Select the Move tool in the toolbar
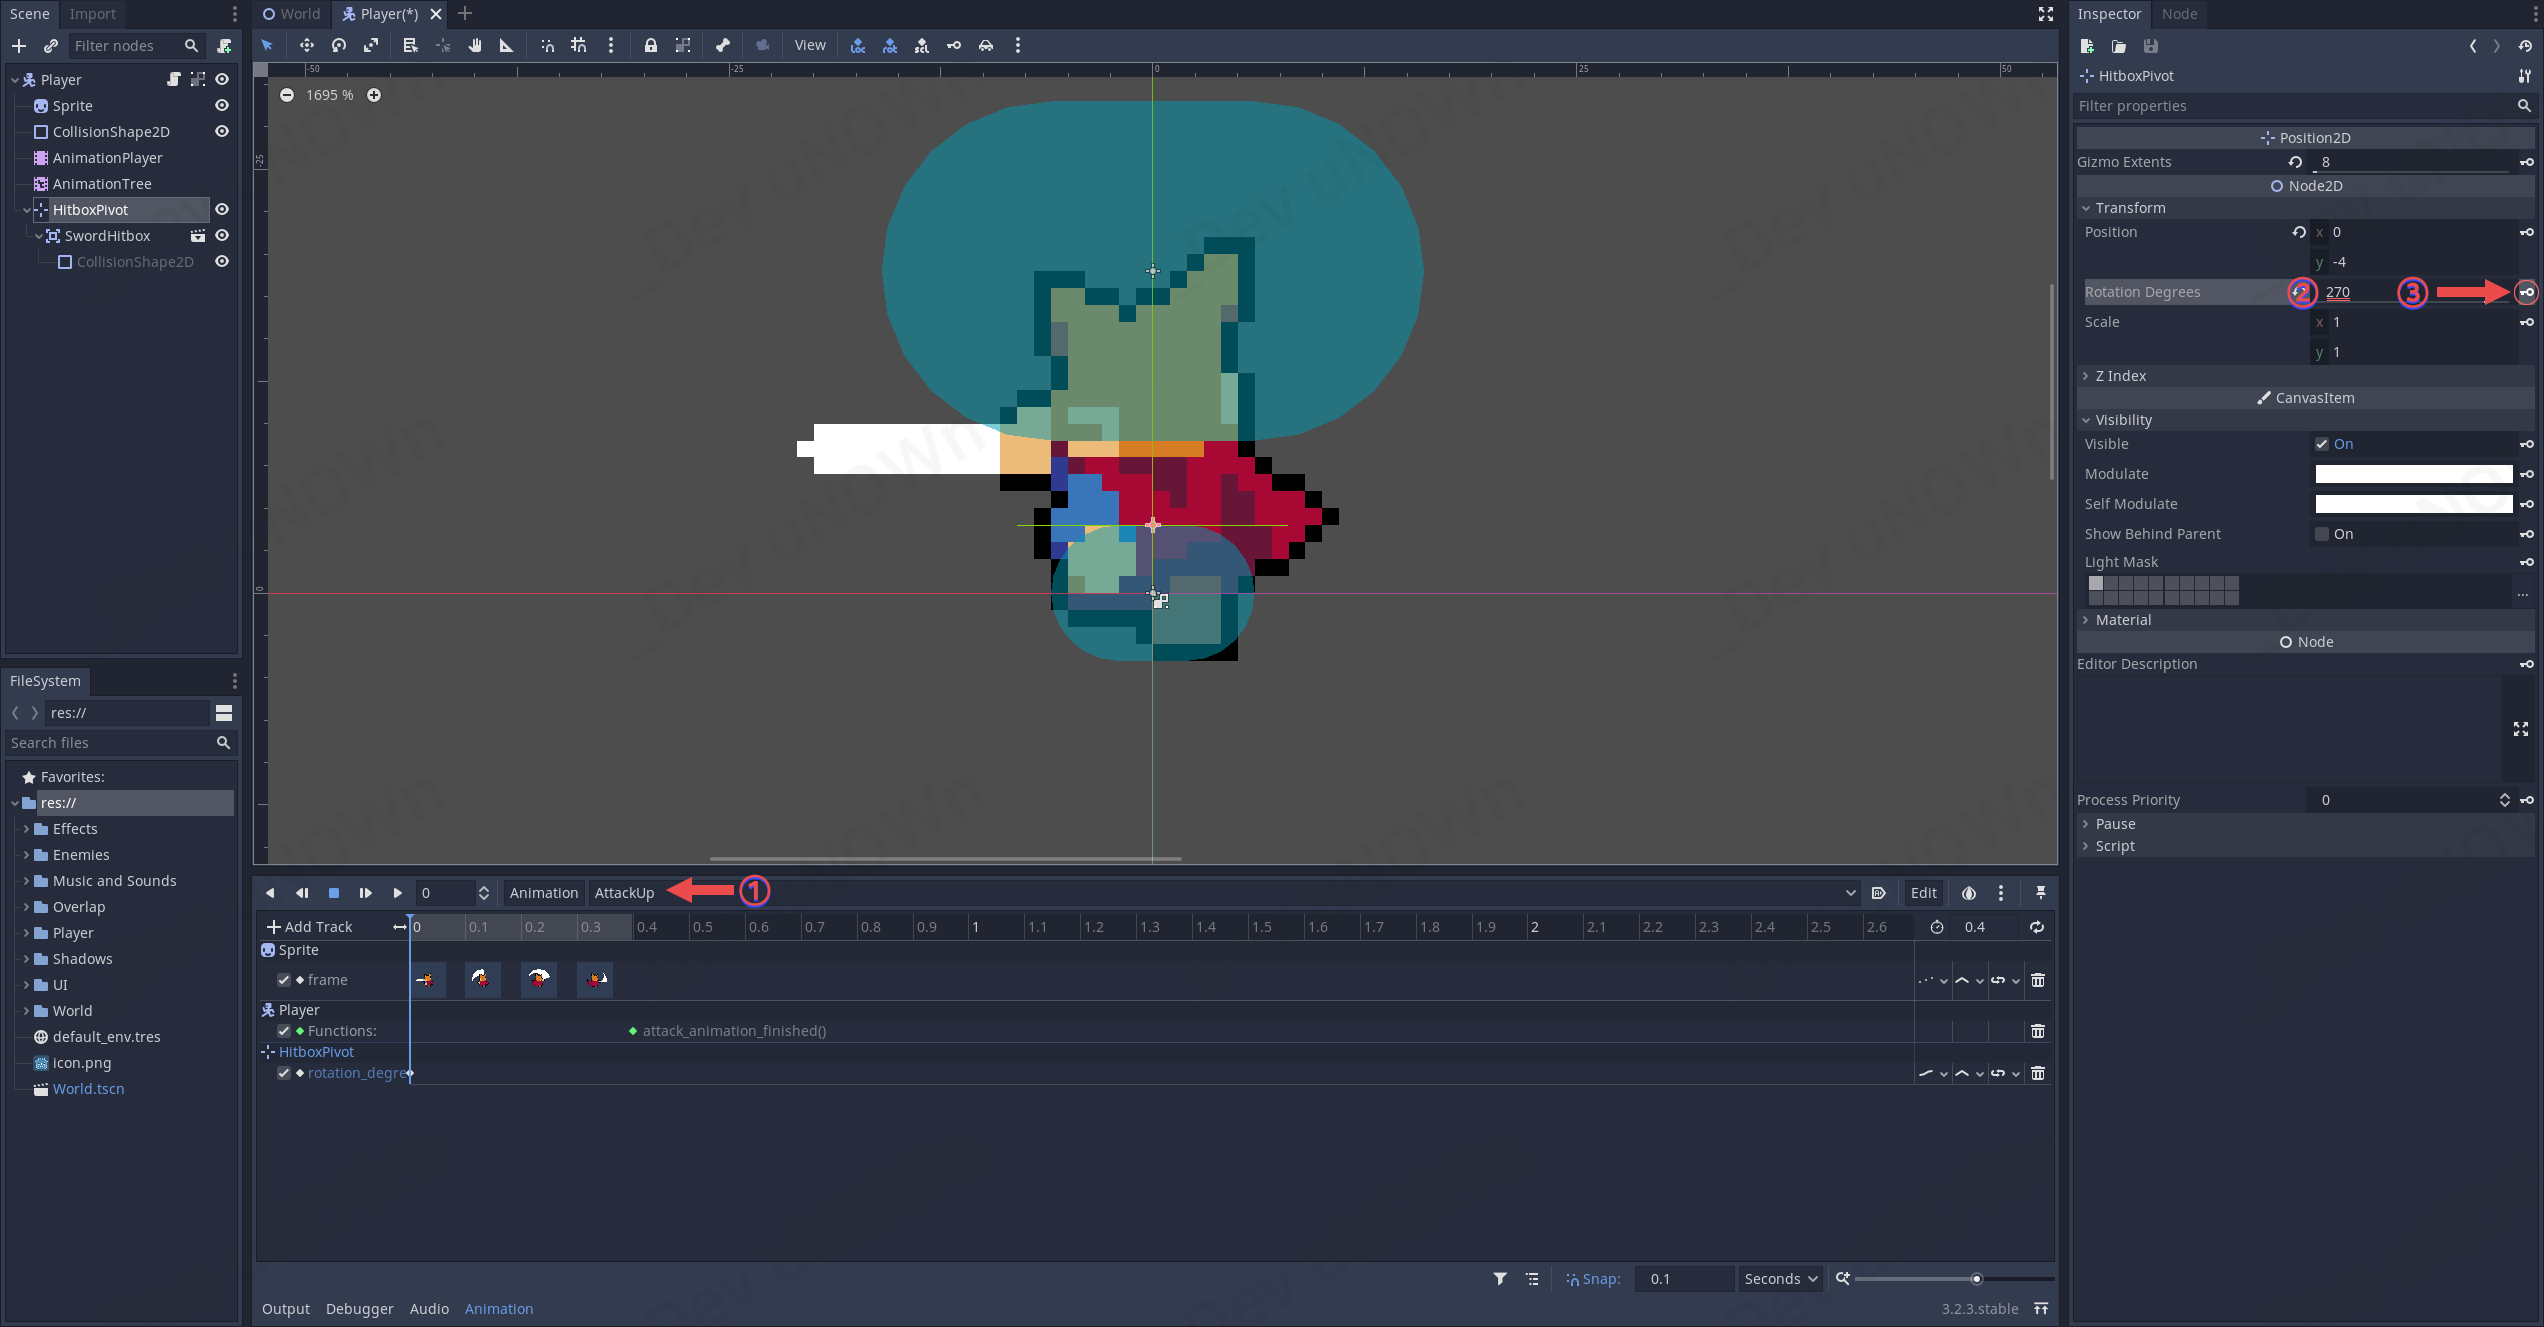The width and height of the screenshot is (2544, 1327). coord(306,45)
